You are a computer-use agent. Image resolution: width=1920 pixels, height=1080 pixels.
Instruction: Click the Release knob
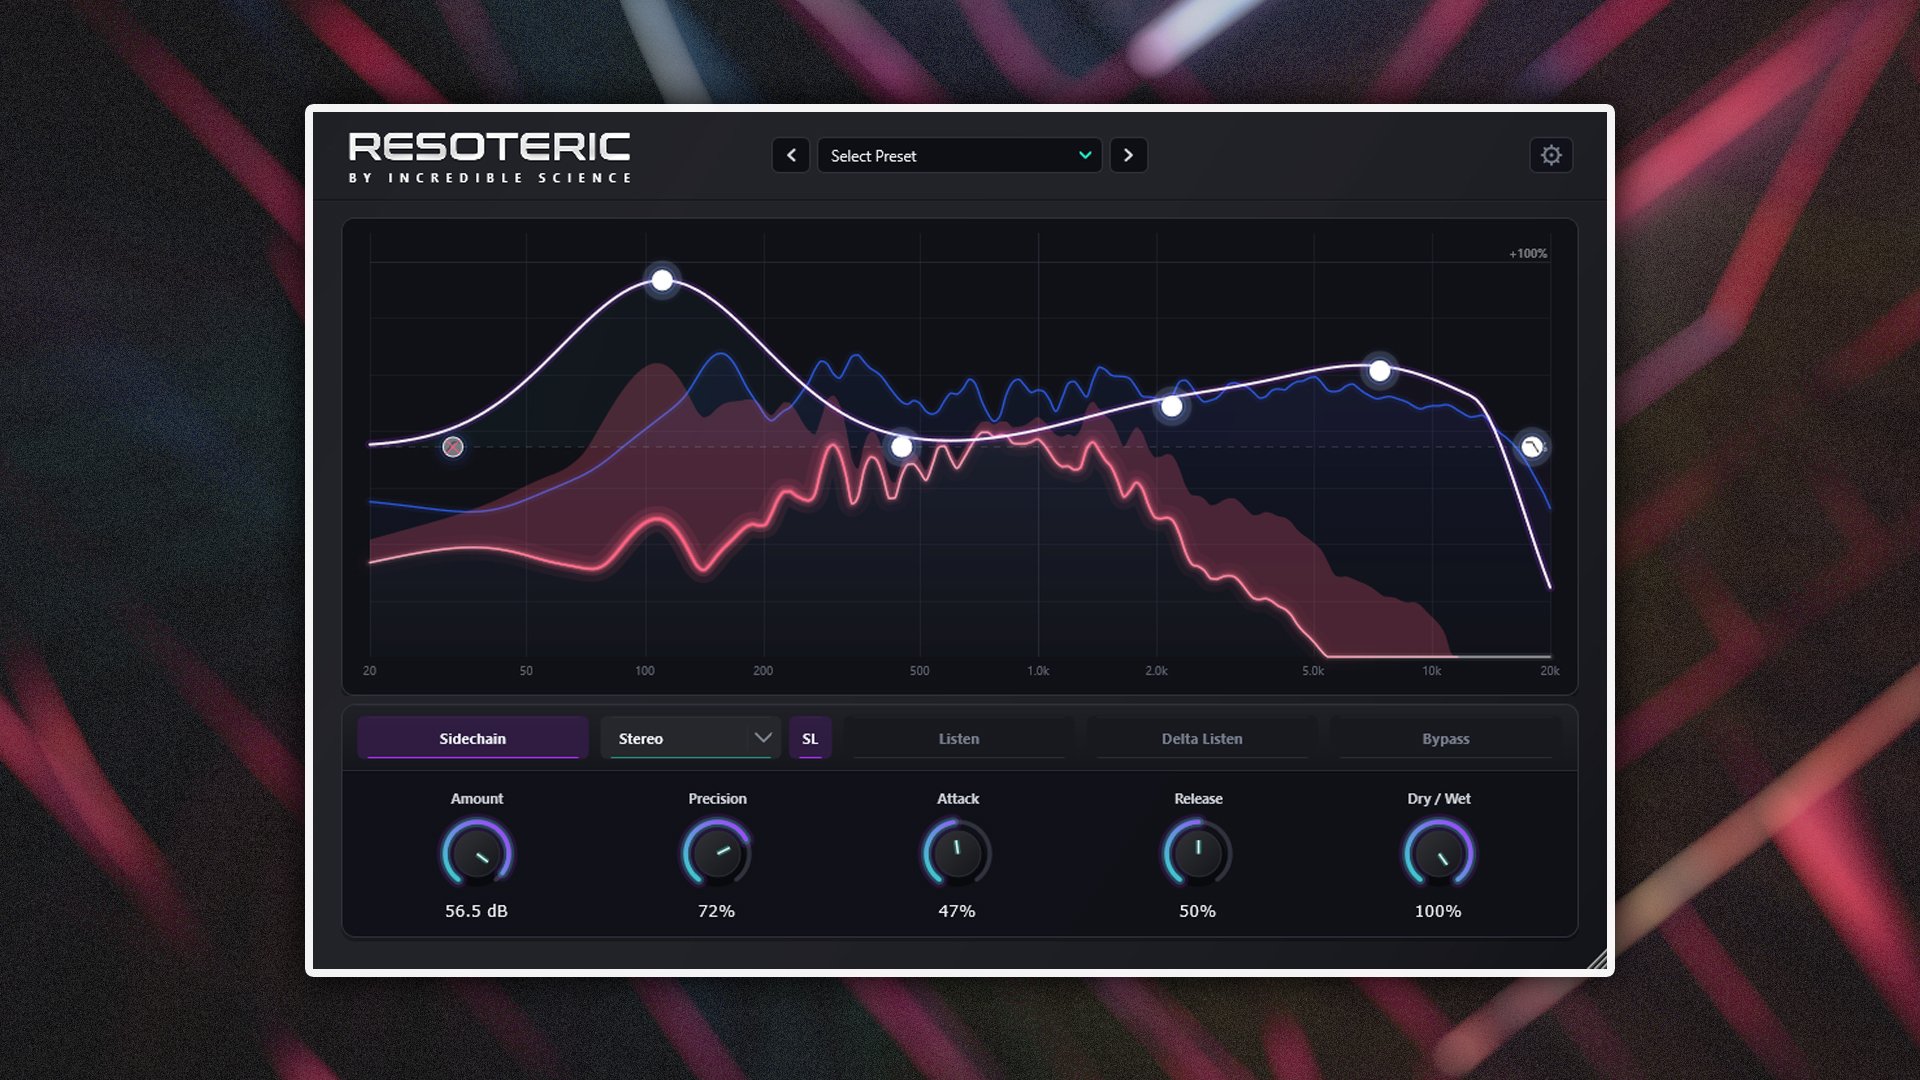point(1198,854)
